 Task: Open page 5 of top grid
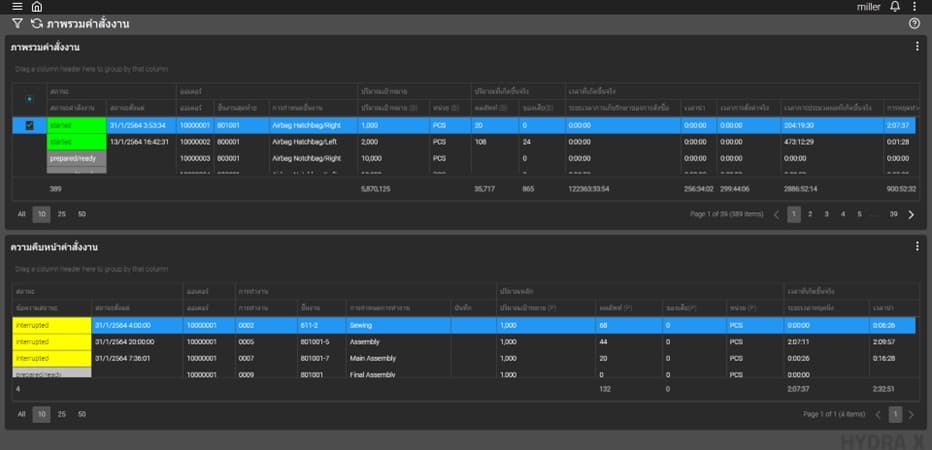coord(859,215)
